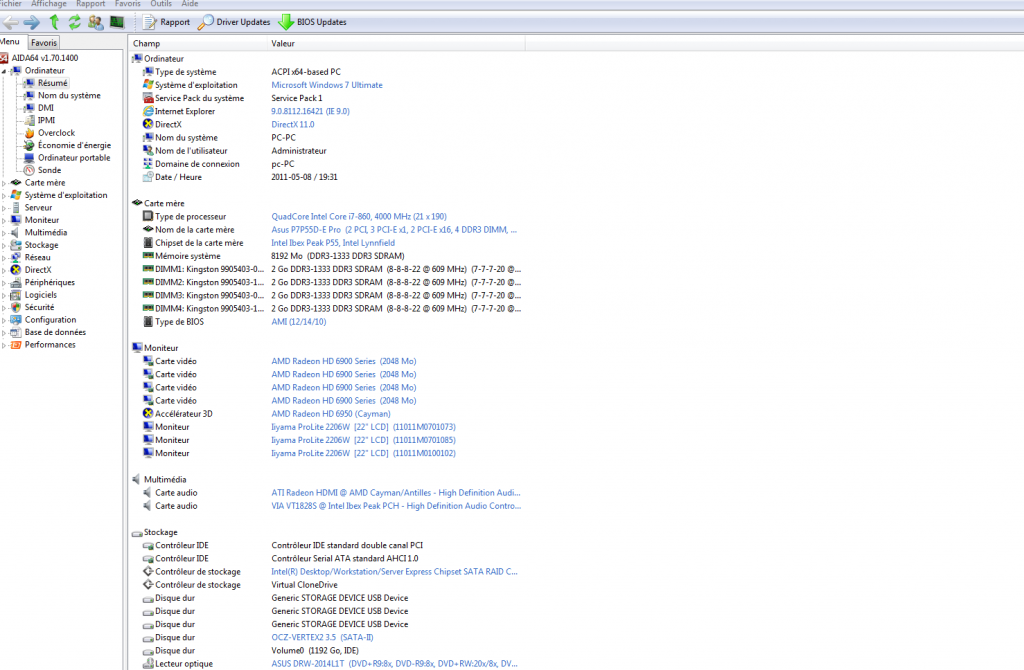Open the Favoris menu in the menu bar
Screen dimensions: 1024x670
coord(127,4)
